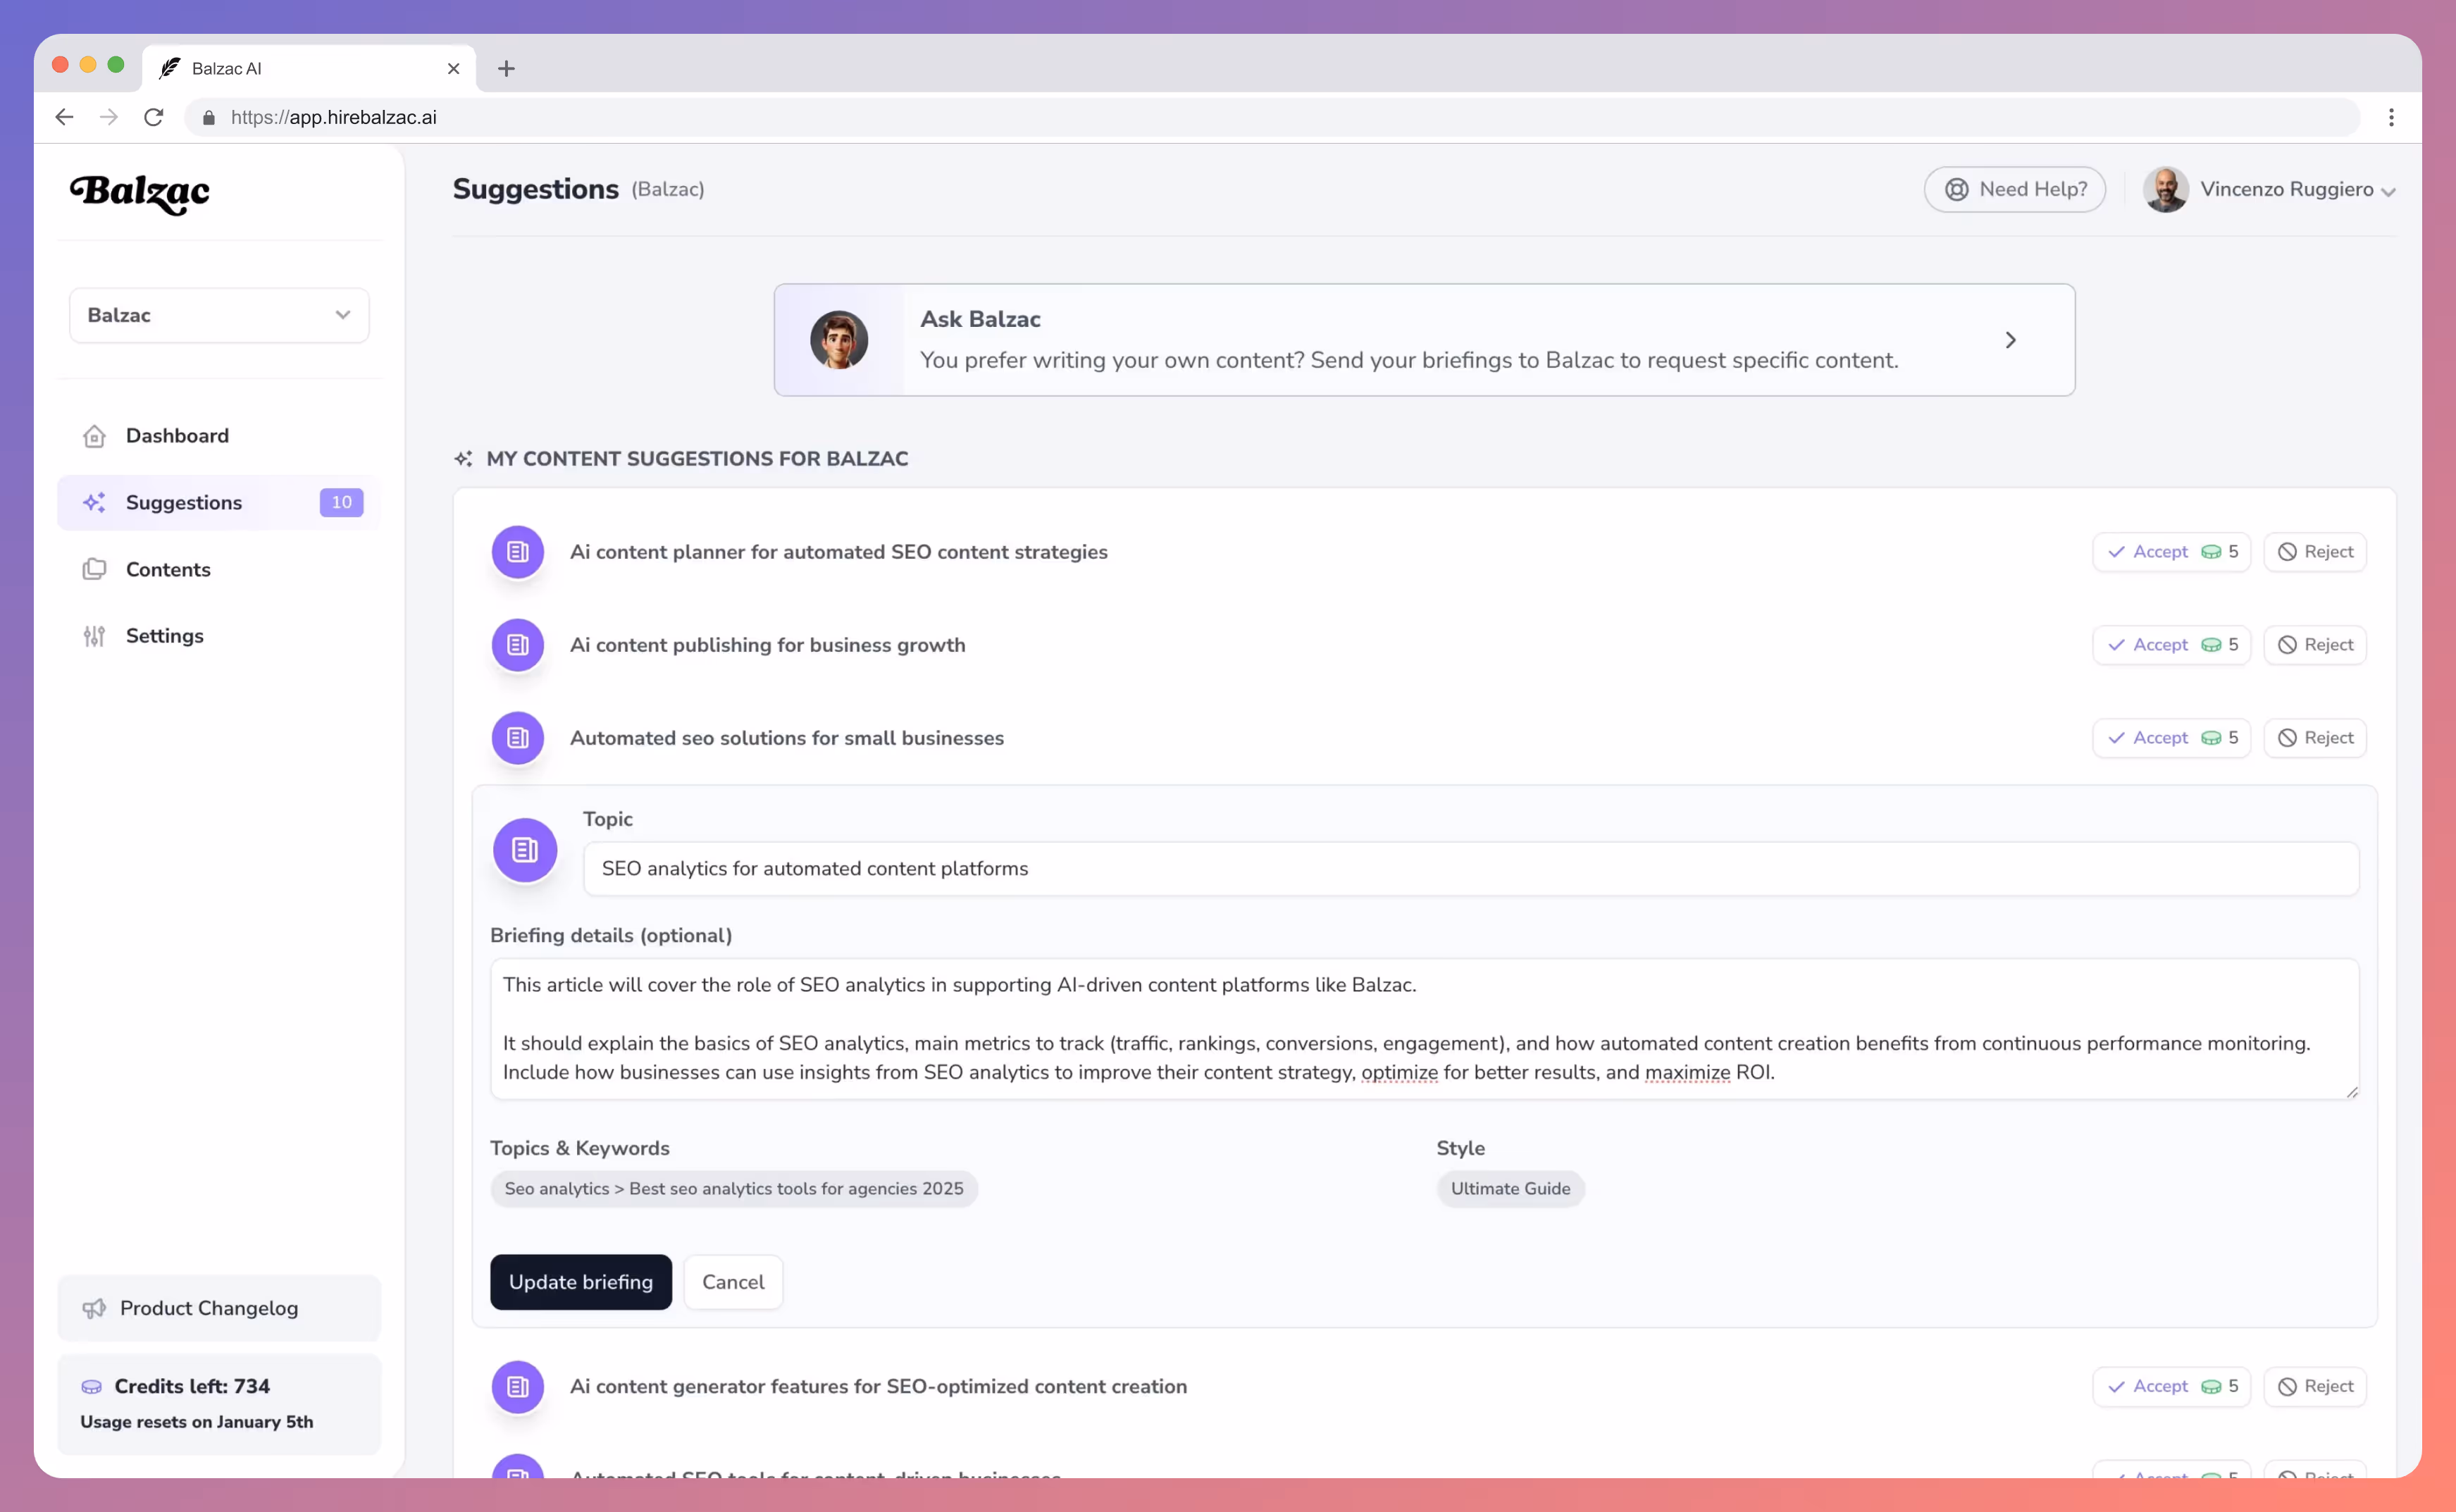The width and height of the screenshot is (2456, 1512).
Task: Click document icon beside 'Automated seo solutions' suggestion
Action: (x=517, y=738)
